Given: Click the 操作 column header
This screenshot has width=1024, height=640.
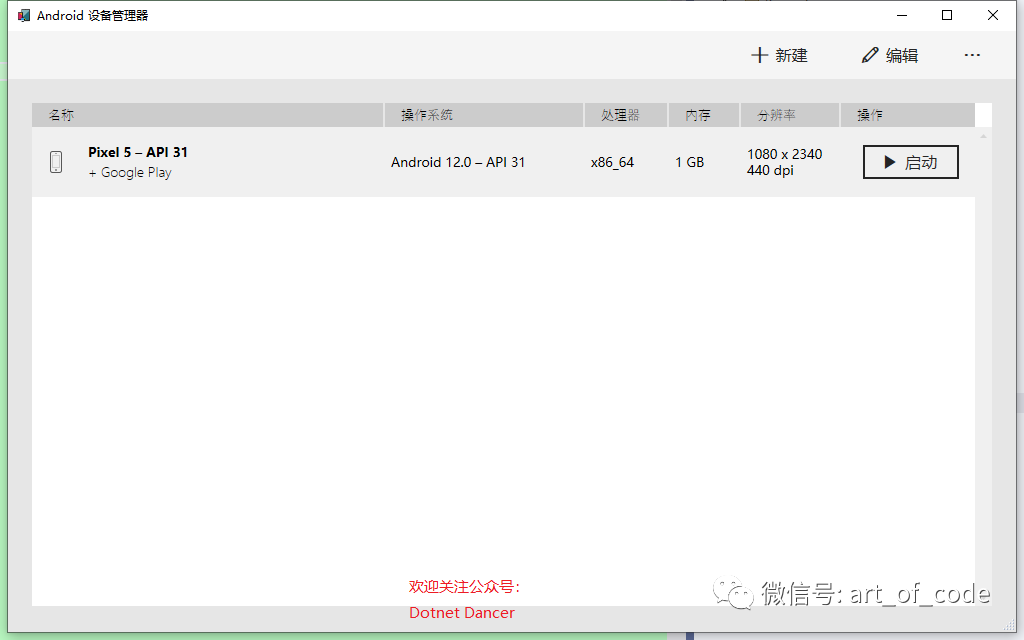Looking at the screenshot, I should point(908,115).
